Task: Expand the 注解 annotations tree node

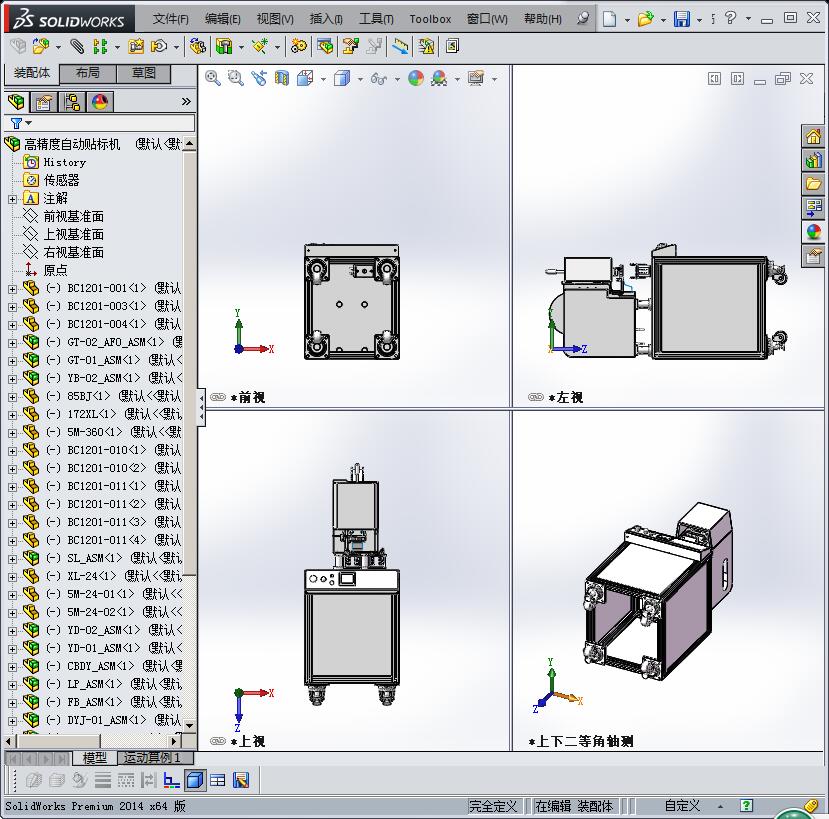Action: (x=12, y=199)
